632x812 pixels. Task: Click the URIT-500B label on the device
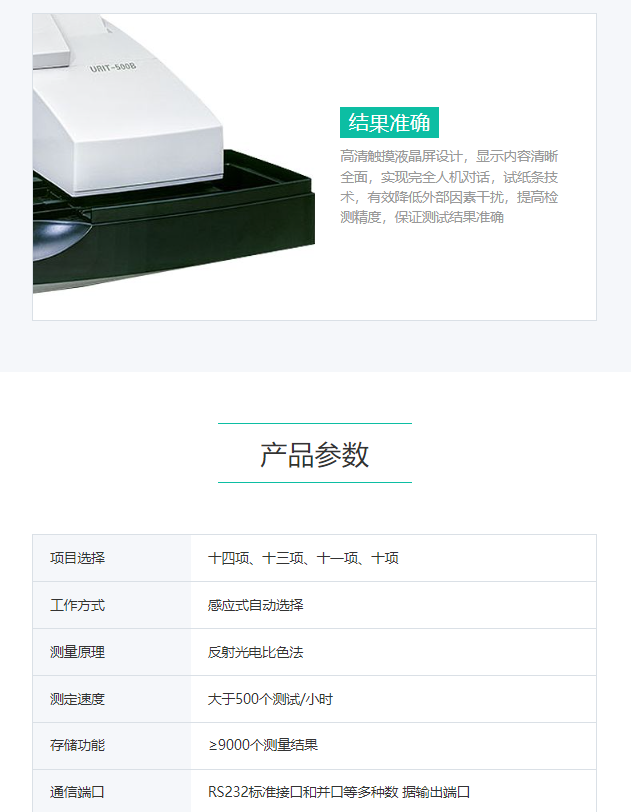point(112,67)
